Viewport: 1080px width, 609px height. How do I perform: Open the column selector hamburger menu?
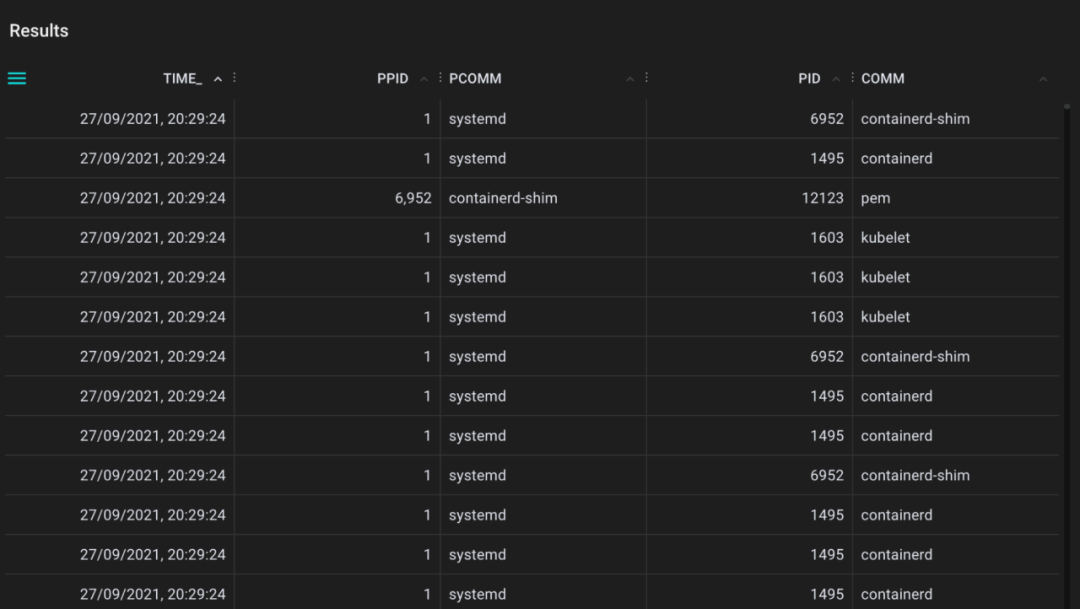coord(17,79)
